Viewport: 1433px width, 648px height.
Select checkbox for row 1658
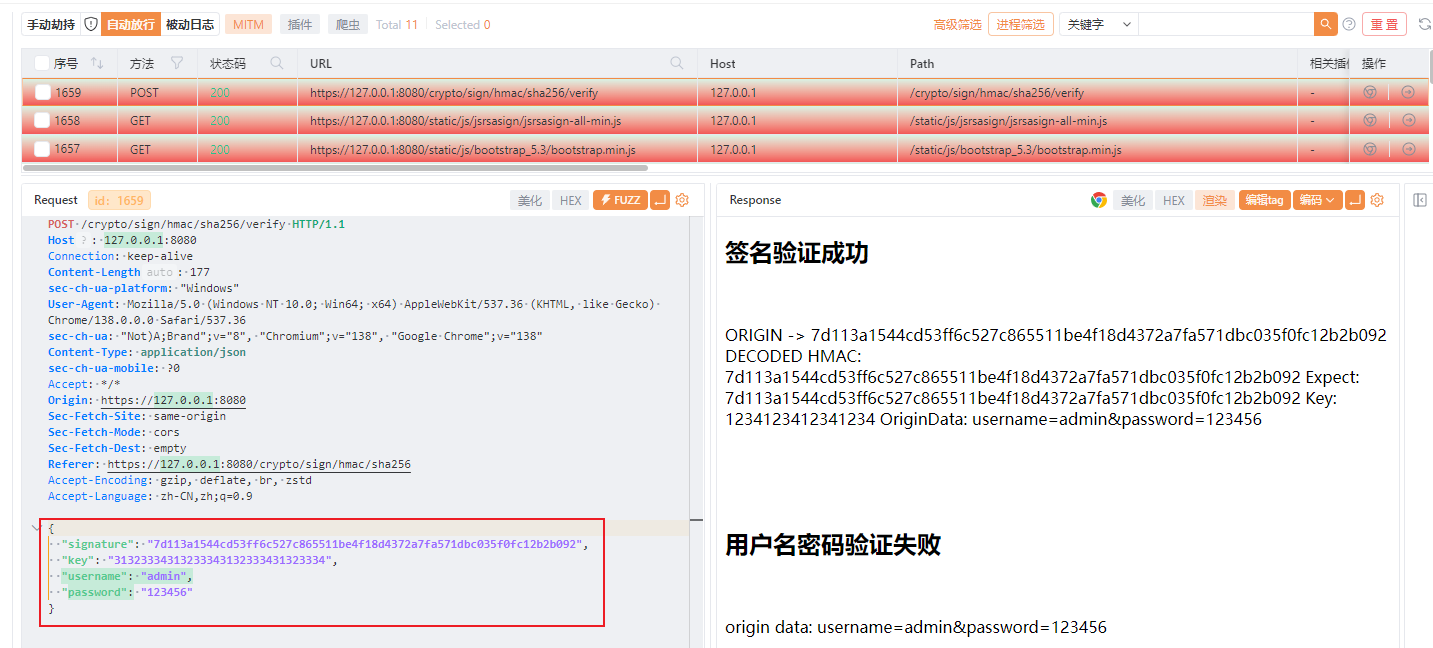tap(42, 120)
